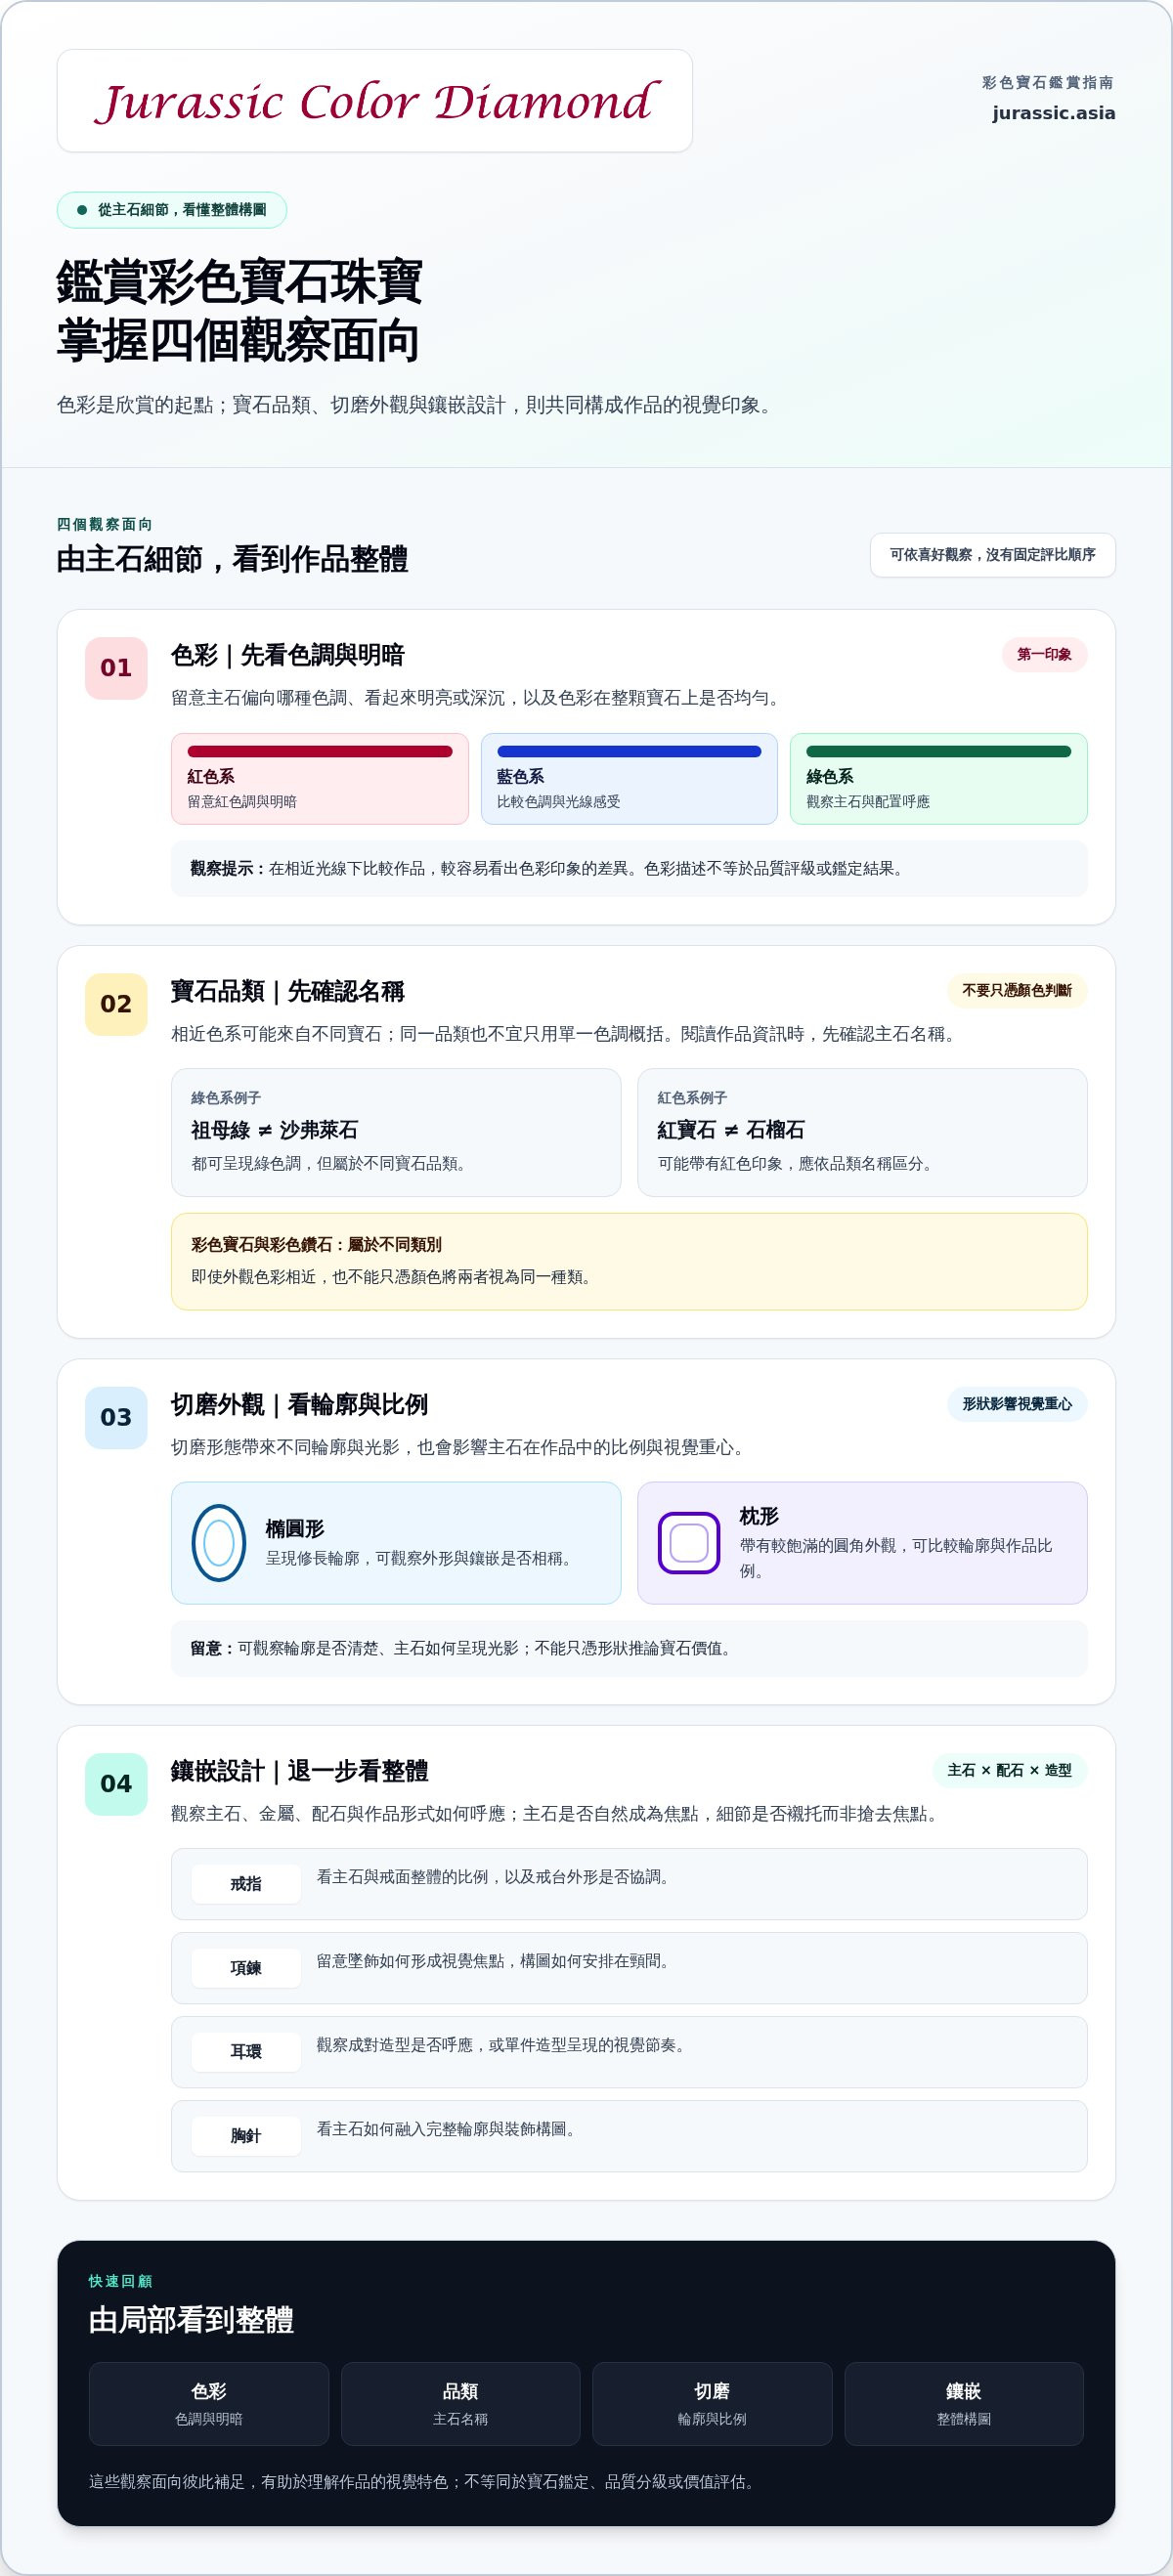This screenshot has width=1173, height=2576.
Task: Click the 橢圓形 card title
Action: point(294,1529)
